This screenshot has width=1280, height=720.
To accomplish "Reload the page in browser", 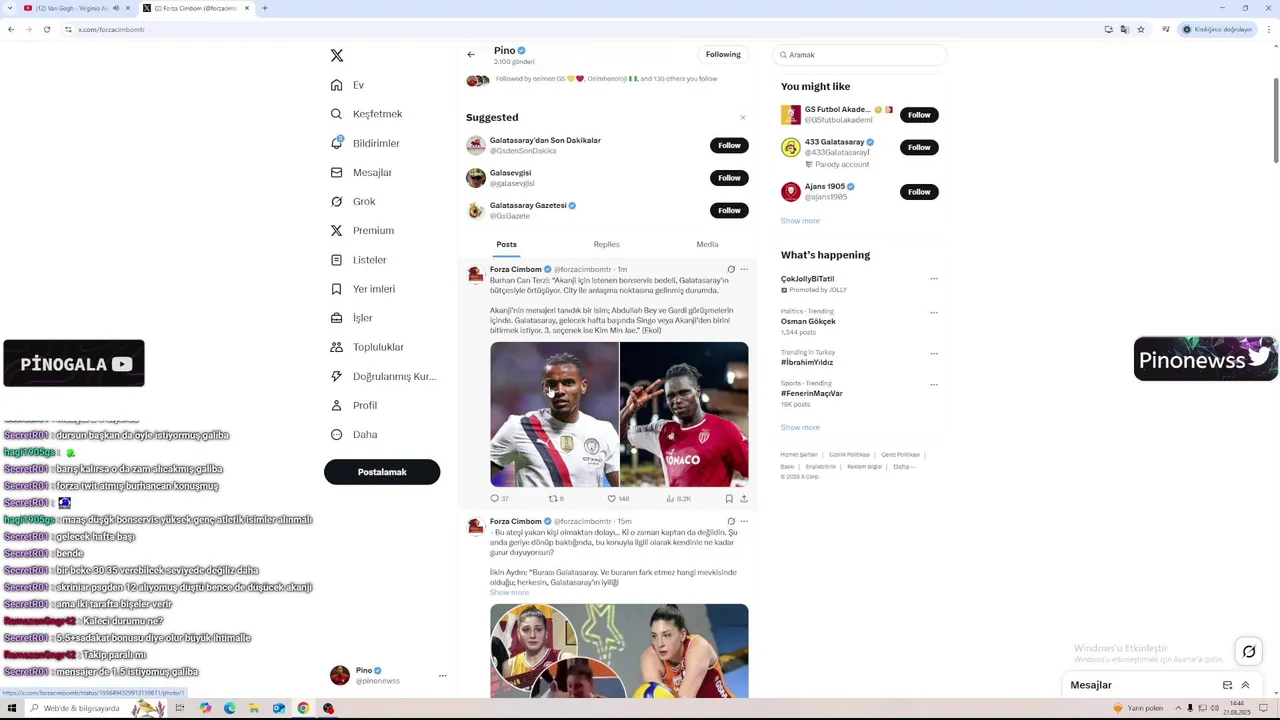I will [47, 29].
